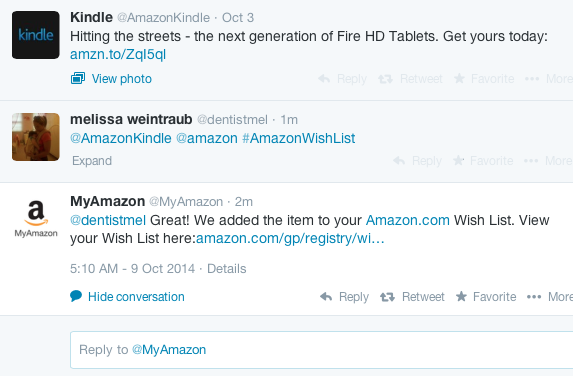Expand melissa weintraub's tweet
This screenshot has height=376, width=573.
(92, 161)
